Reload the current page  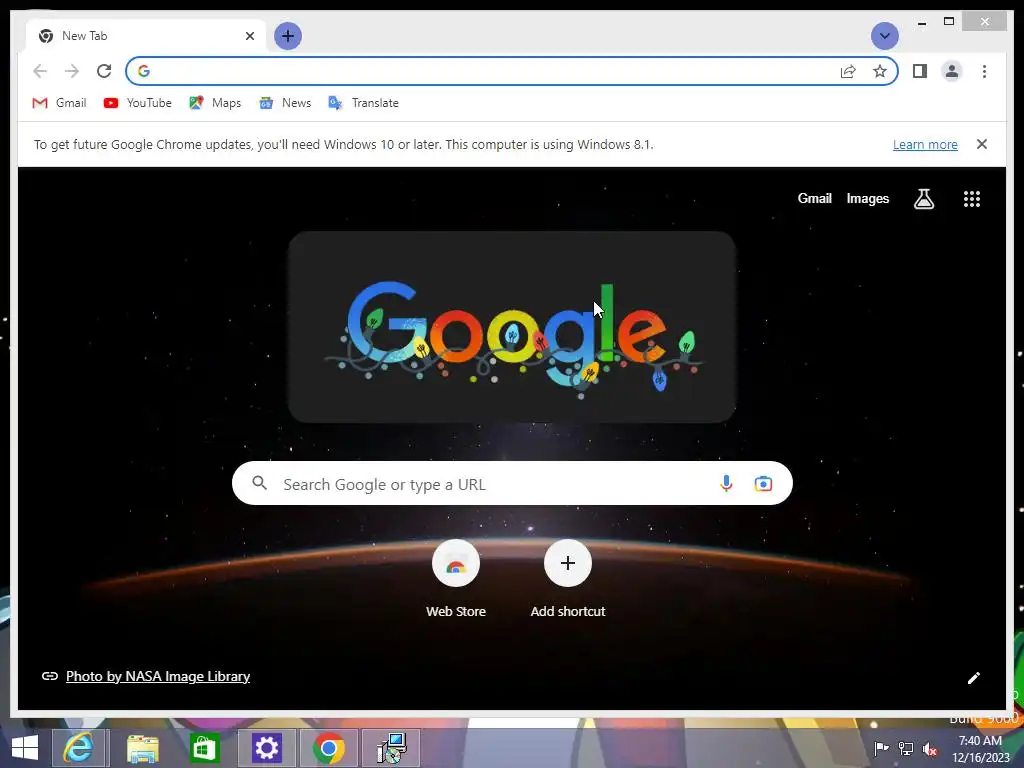(x=104, y=71)
